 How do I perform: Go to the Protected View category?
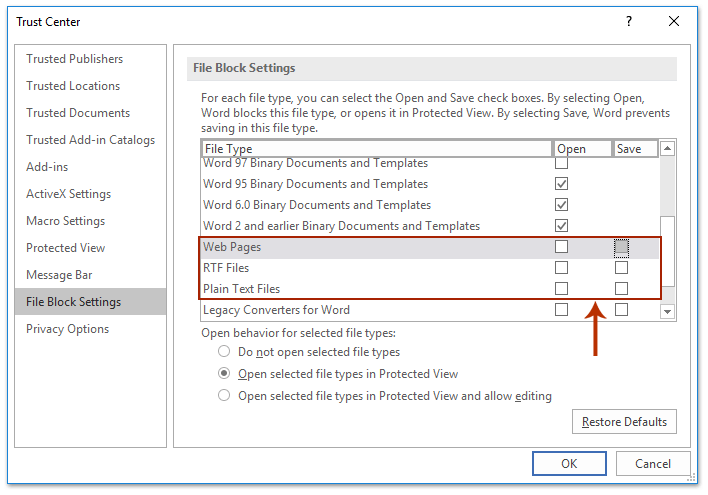pos(66,248)
